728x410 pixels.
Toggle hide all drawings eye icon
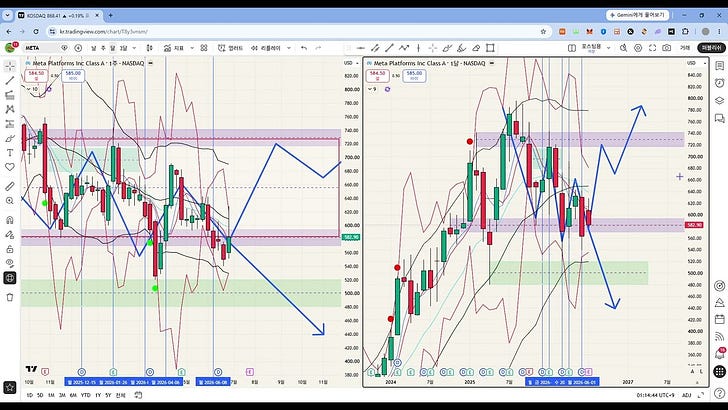click(x=10, y=263)
